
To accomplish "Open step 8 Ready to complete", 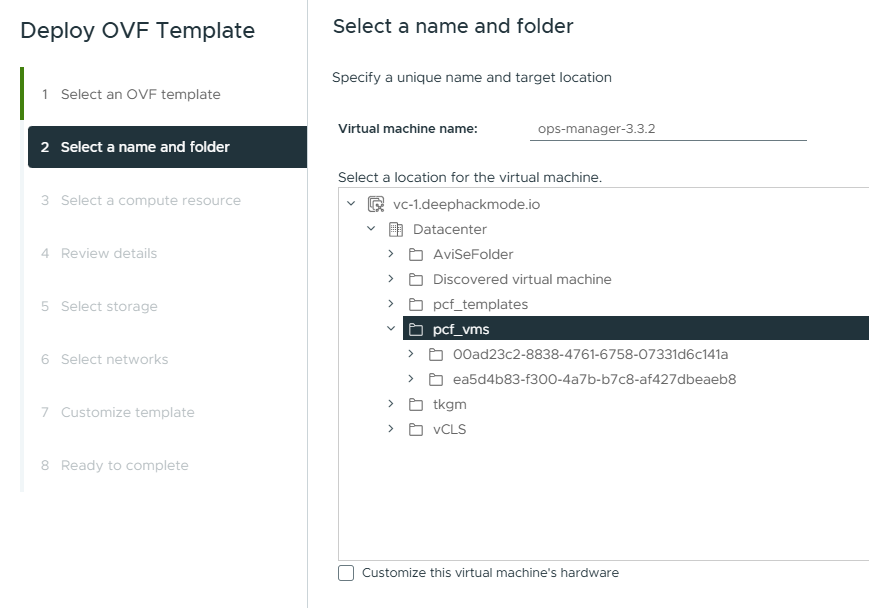I will tap(115, 466).
